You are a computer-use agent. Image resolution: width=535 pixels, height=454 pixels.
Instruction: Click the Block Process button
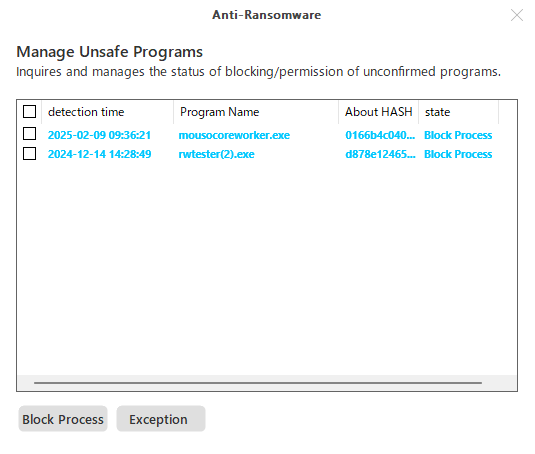(x=63, y=419)
